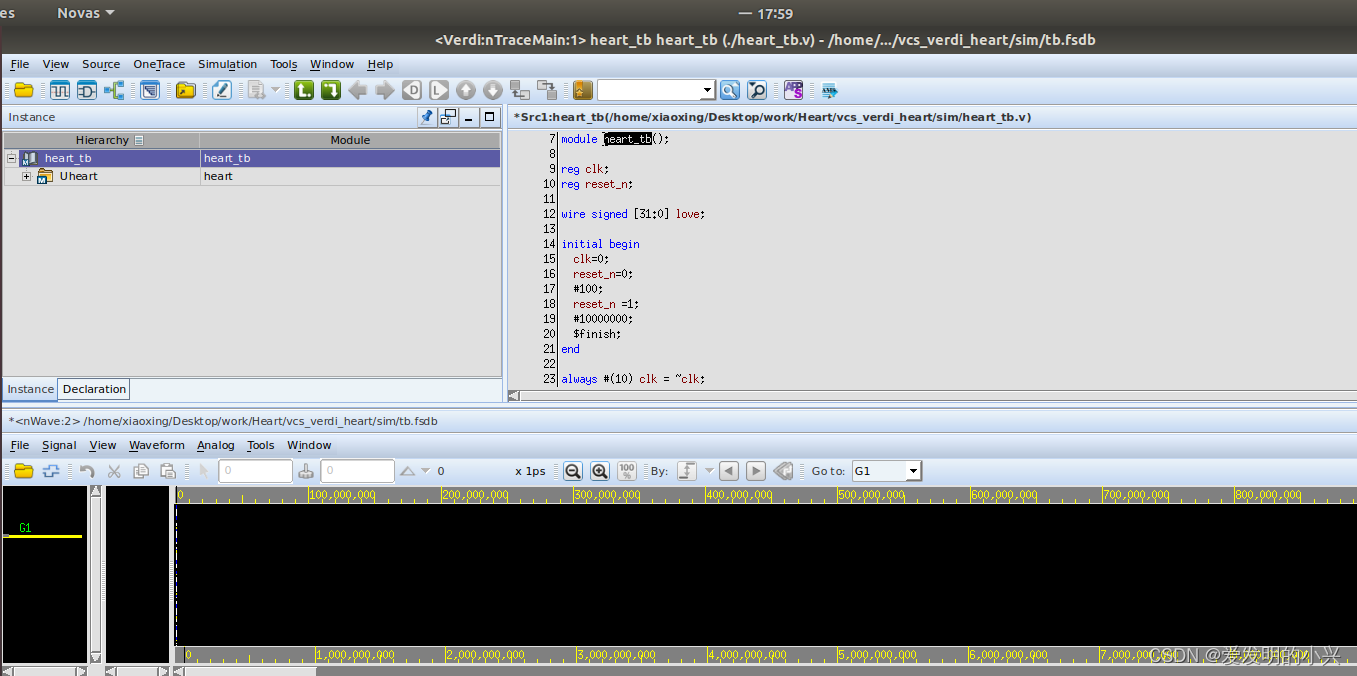
Task: Open the File menu in nTrace
Action: click(20, 64)
